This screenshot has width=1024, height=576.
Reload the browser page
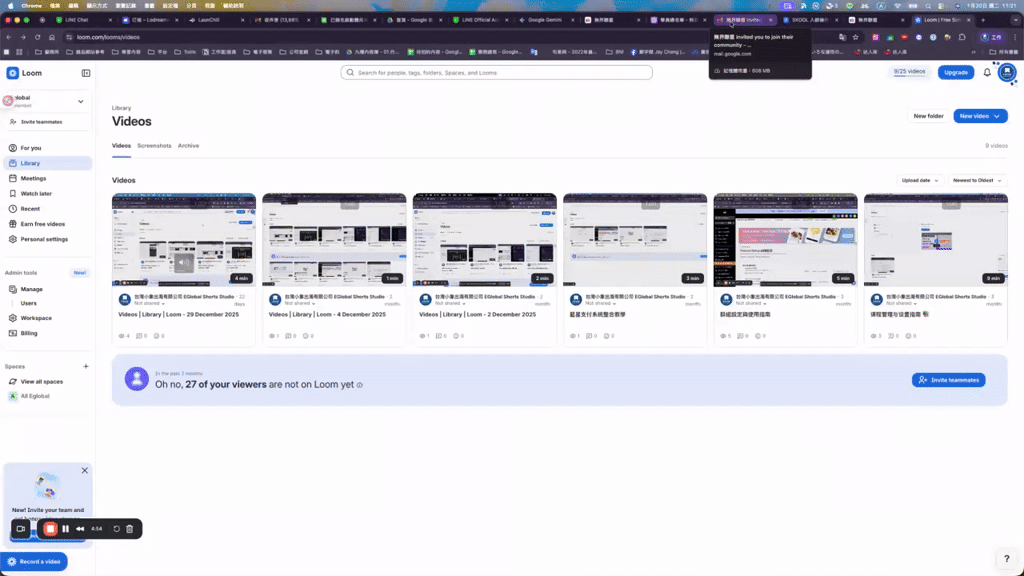tap(37, 37)
